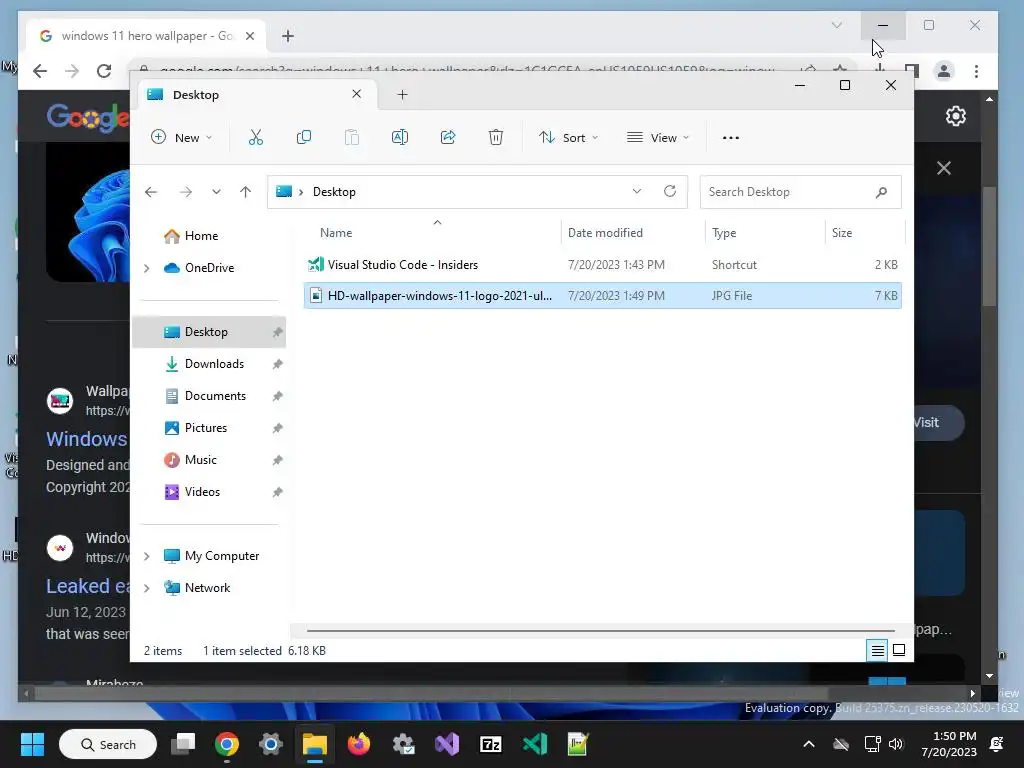This screenshot has height=768, width=1024.
Task: Open Chrome three-dot menu
Action: click(976, 71)
